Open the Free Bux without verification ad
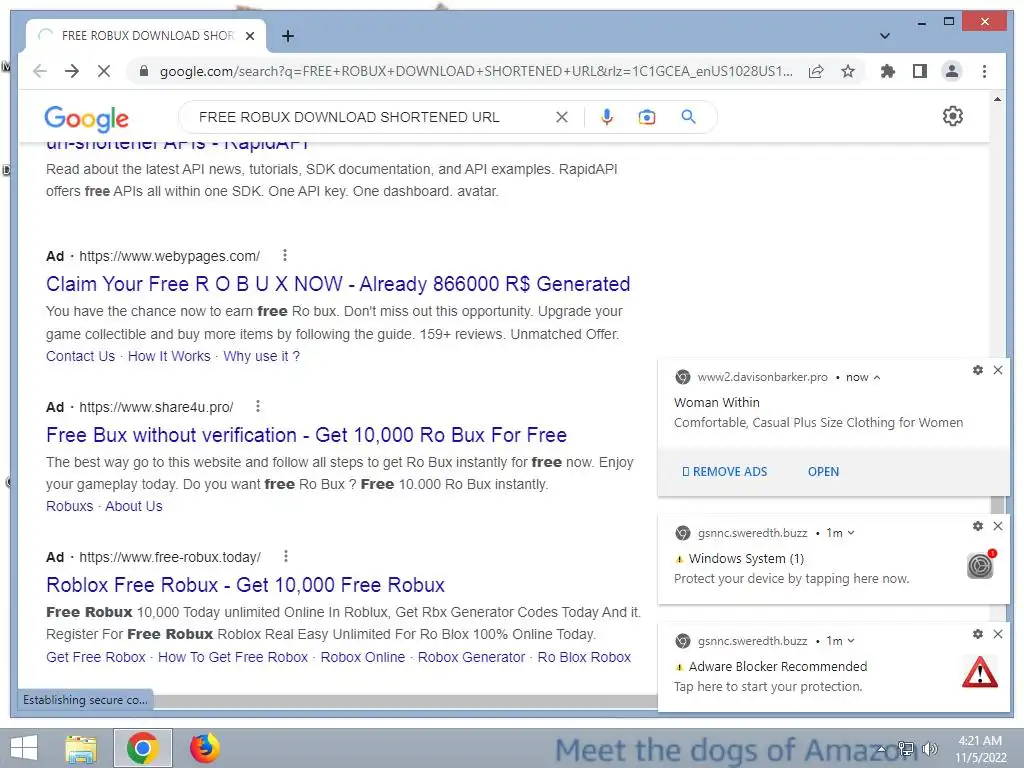This screenshot has width=1024, height=768. point(306,435)
